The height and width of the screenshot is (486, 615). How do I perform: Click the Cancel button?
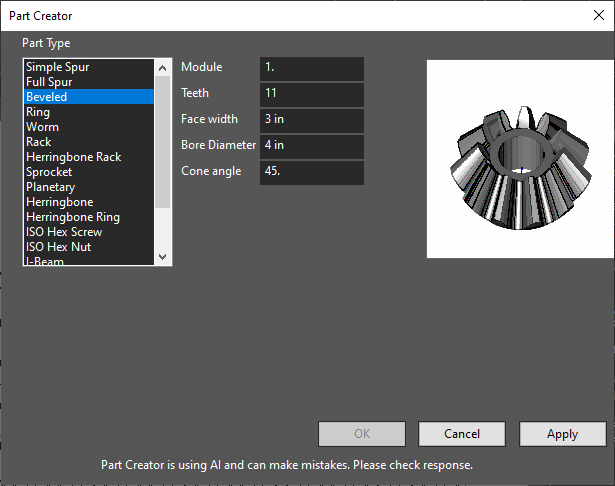[462, 434]
